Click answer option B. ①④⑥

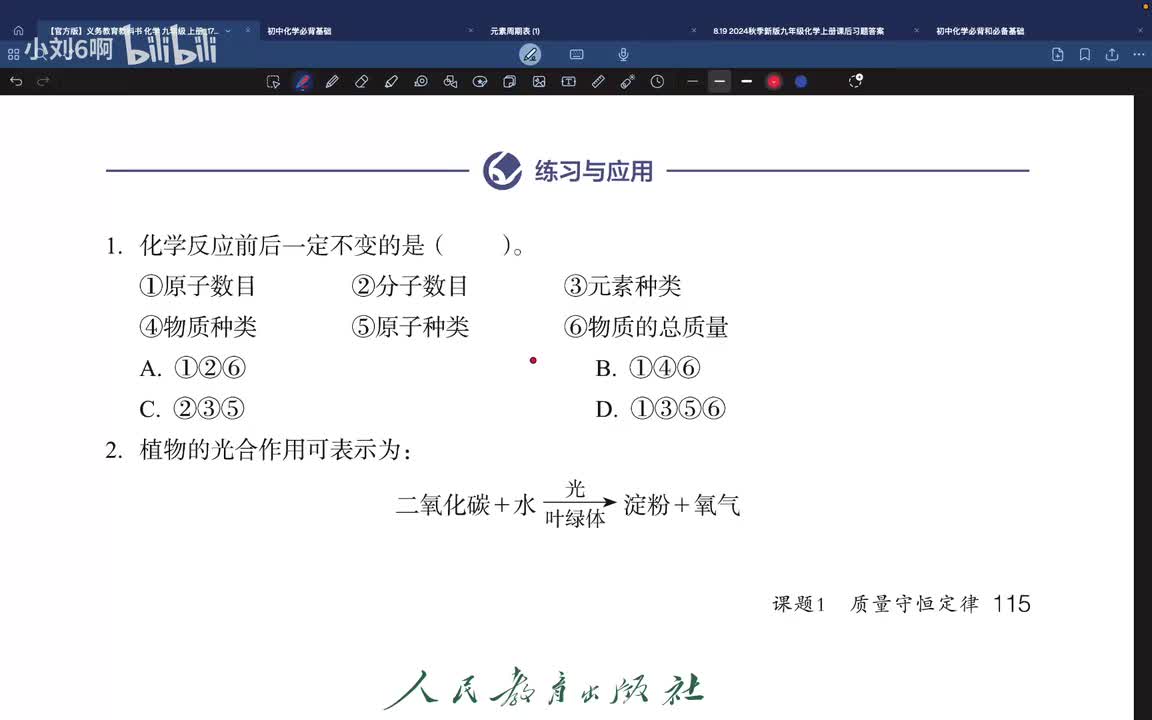(647, 368)
